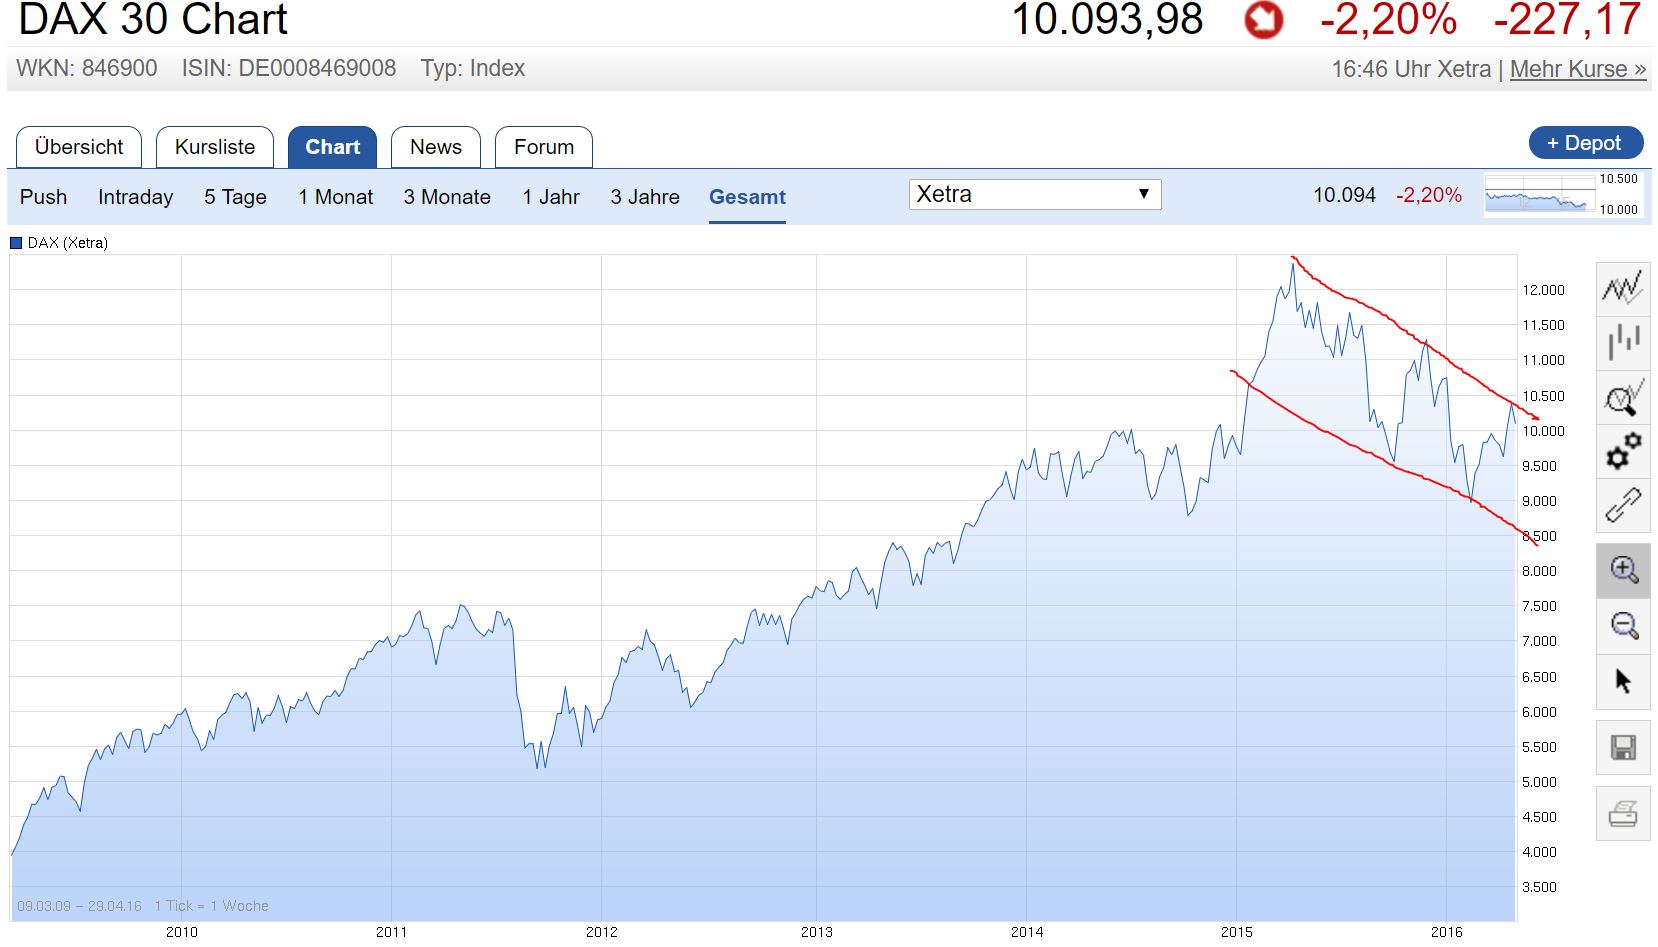Save the chart with the floppy disk icon

[1622, 745]
